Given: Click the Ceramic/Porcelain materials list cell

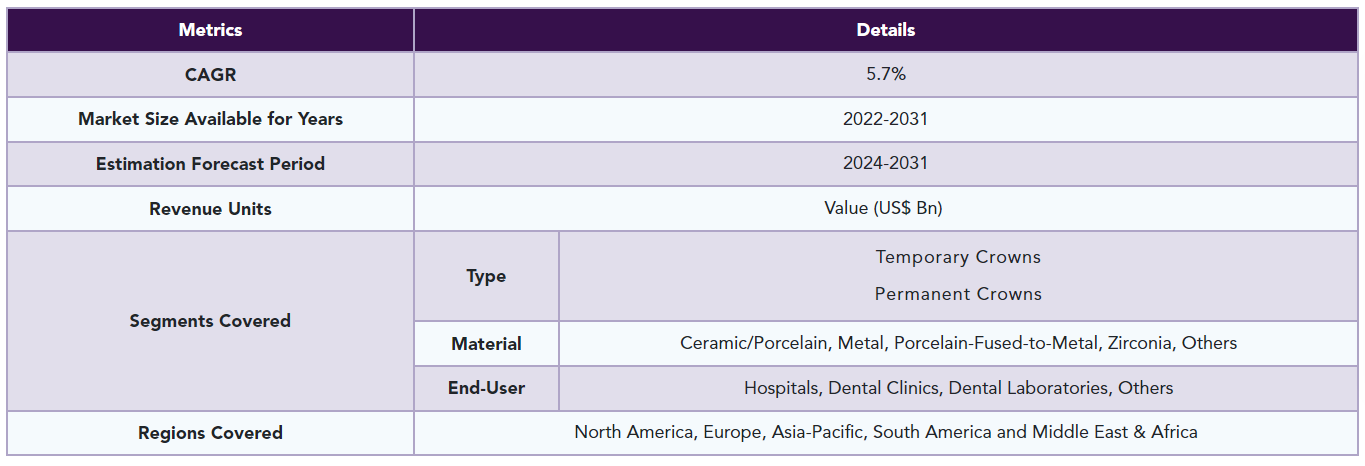Looking at the screenshot, I should [x=958, y=343].
